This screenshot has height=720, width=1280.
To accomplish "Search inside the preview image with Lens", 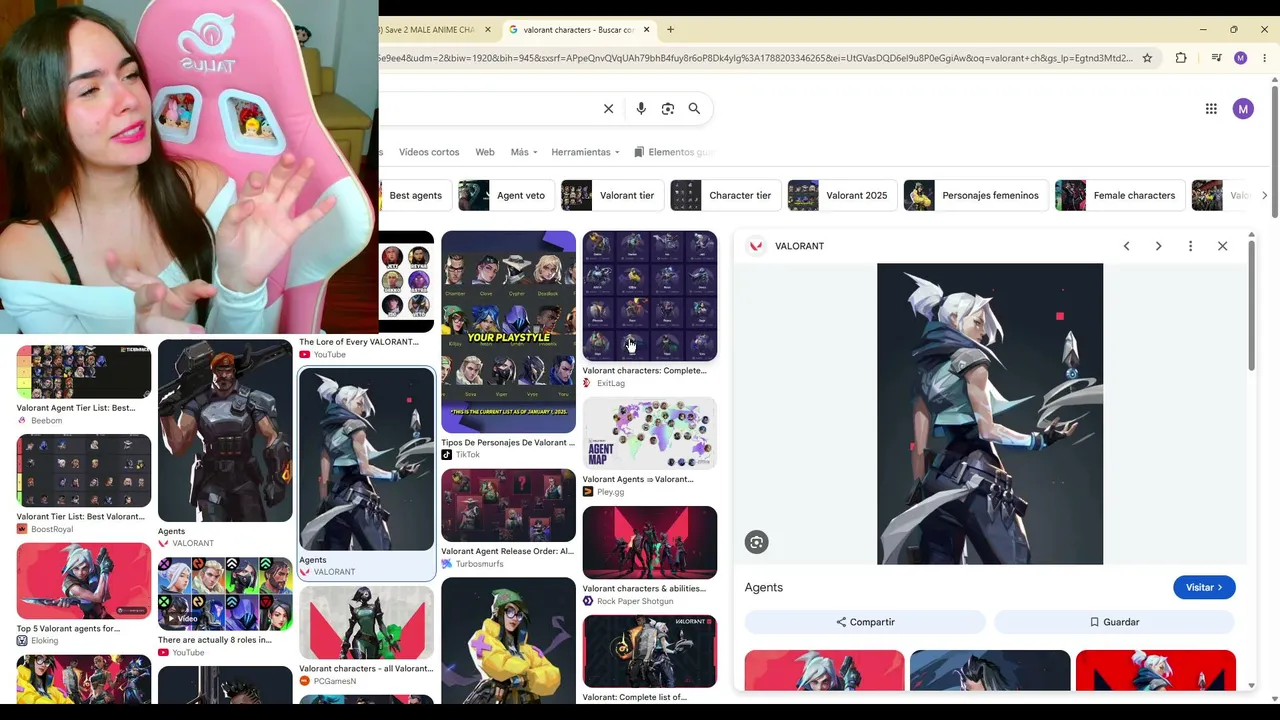I will (756, 542).
